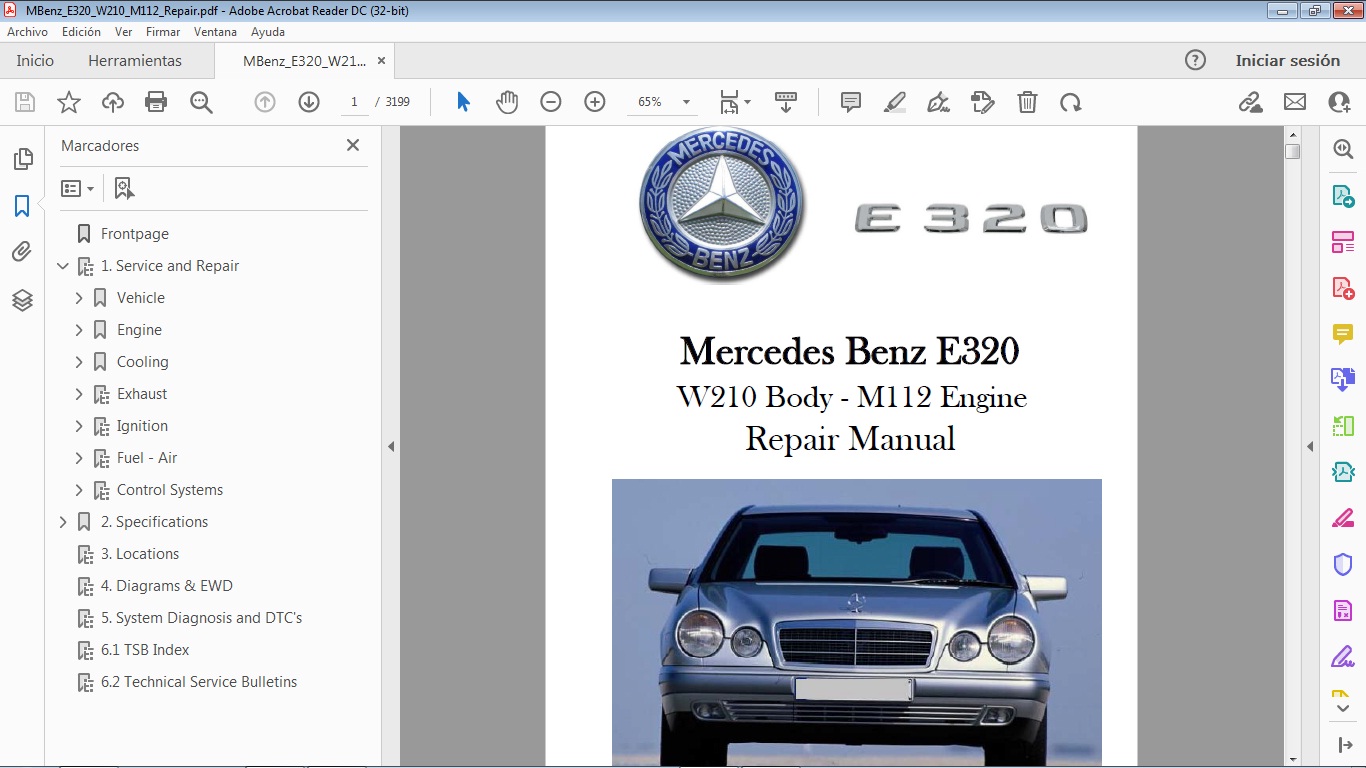Delete the current page with trash icon
Image resolution: width=1366 pixels, height=768 pixels.
pyautogui.click(x=1027, y=101)
